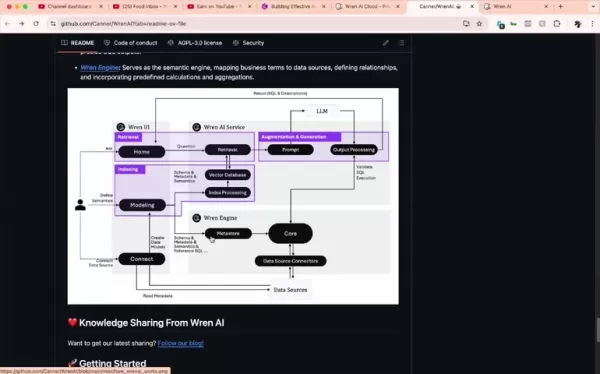
Task: Open the Security tab
Action: tap(248, 43)
